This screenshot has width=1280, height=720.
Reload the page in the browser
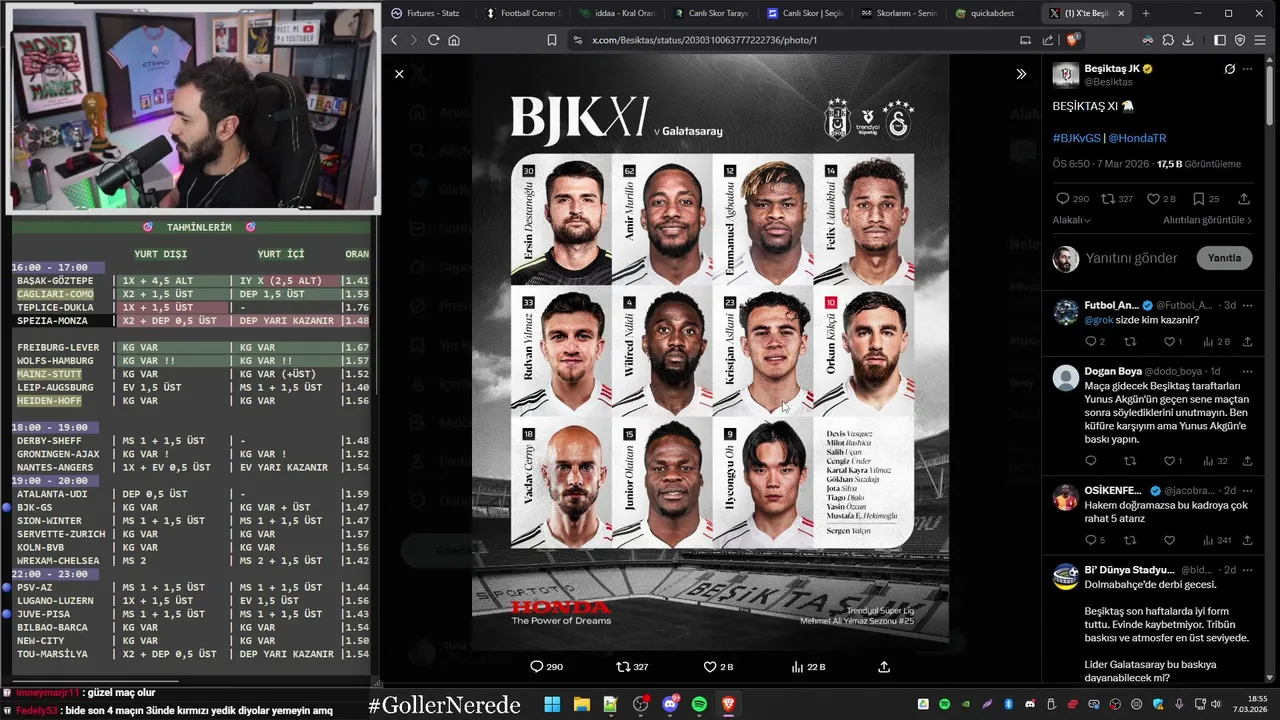pos(433,40)
